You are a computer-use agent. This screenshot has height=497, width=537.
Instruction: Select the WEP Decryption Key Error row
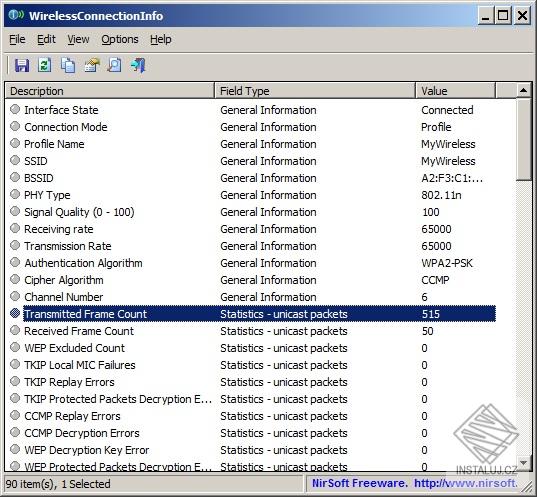(x=252, y=450)
